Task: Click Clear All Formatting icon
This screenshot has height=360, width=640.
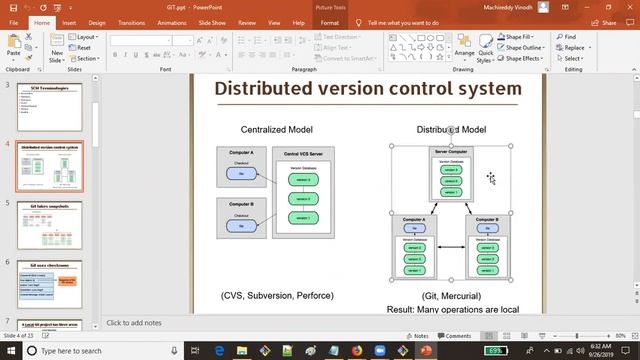Action: [224, 40]
